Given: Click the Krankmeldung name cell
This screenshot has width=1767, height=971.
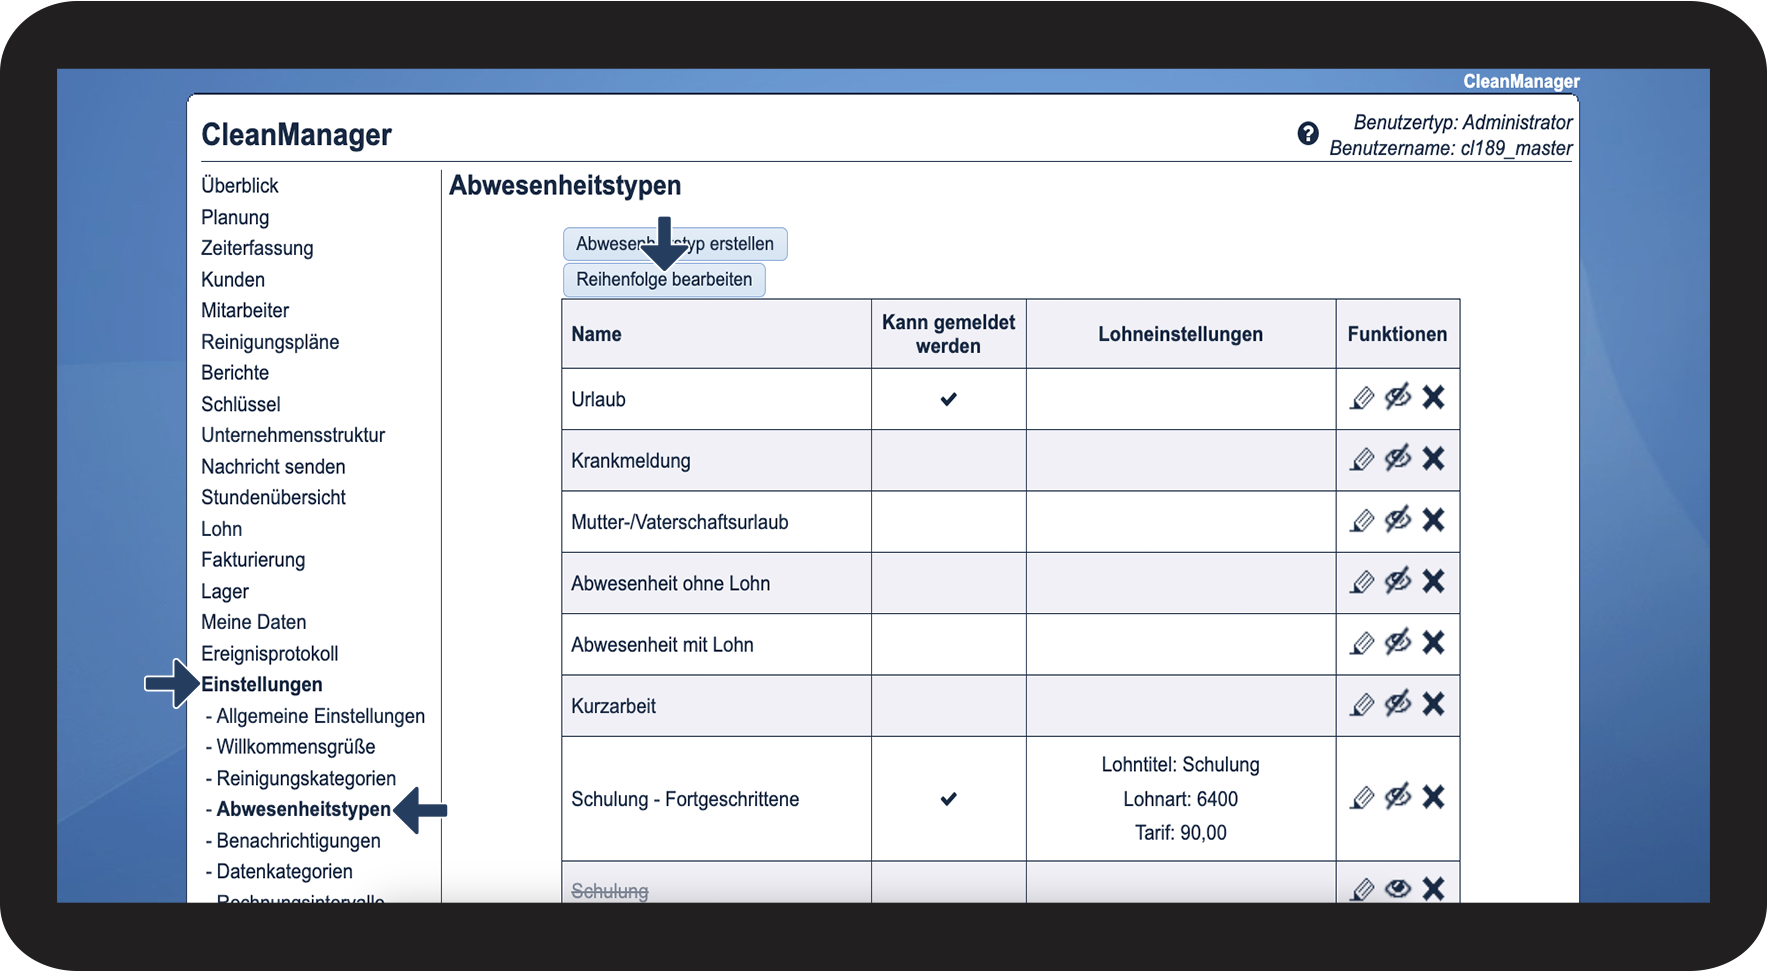Looking at the screenshot, I should 716,461.
